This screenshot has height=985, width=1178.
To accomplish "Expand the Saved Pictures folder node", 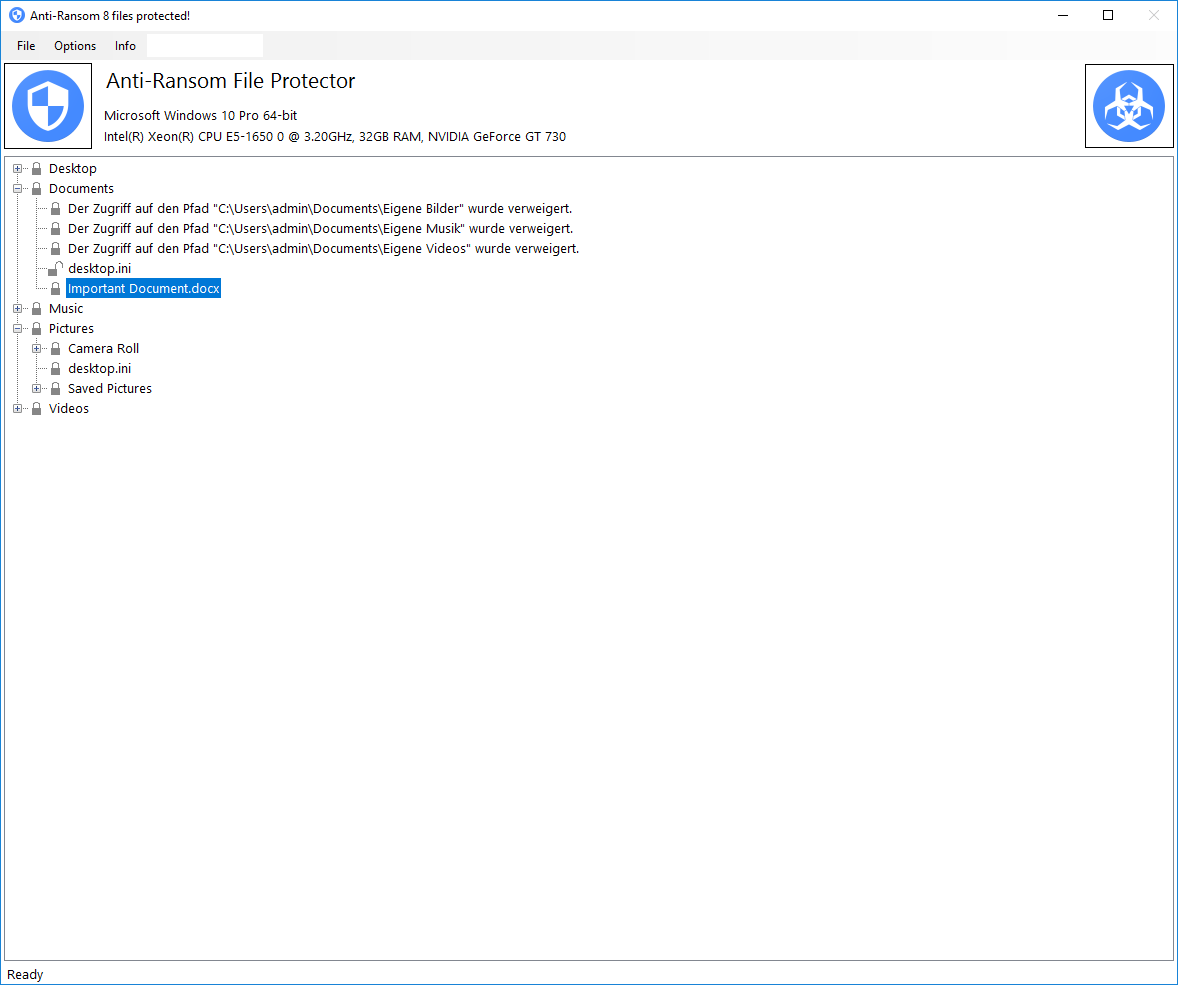I will click(x=36, y=388).
